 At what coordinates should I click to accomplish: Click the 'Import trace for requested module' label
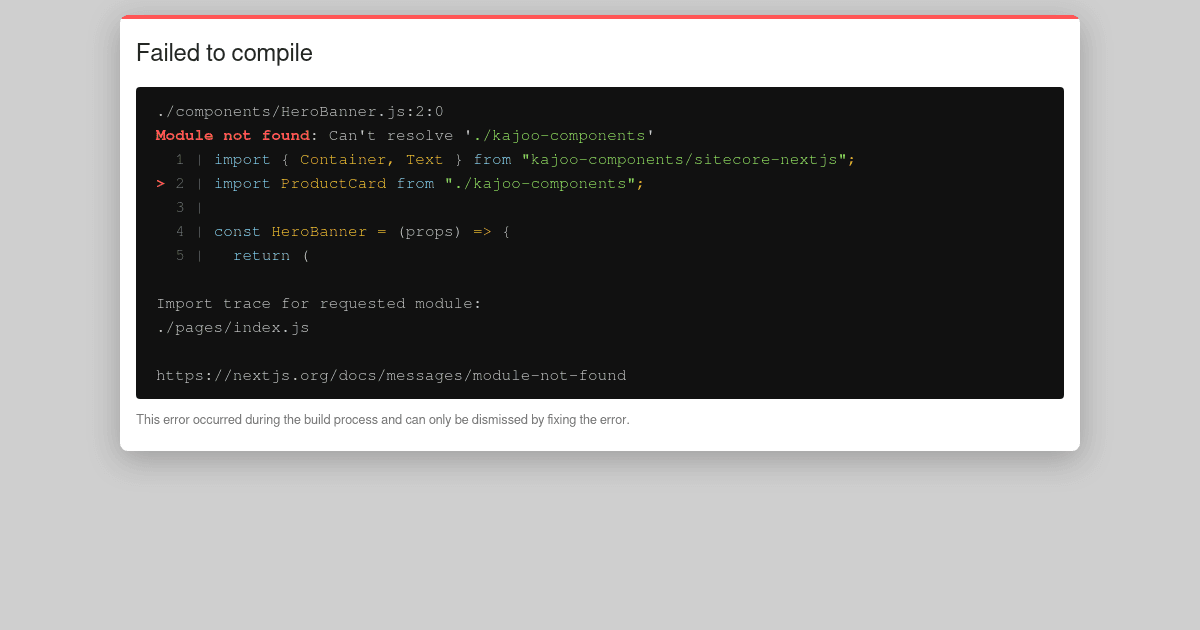coord(318,303)
